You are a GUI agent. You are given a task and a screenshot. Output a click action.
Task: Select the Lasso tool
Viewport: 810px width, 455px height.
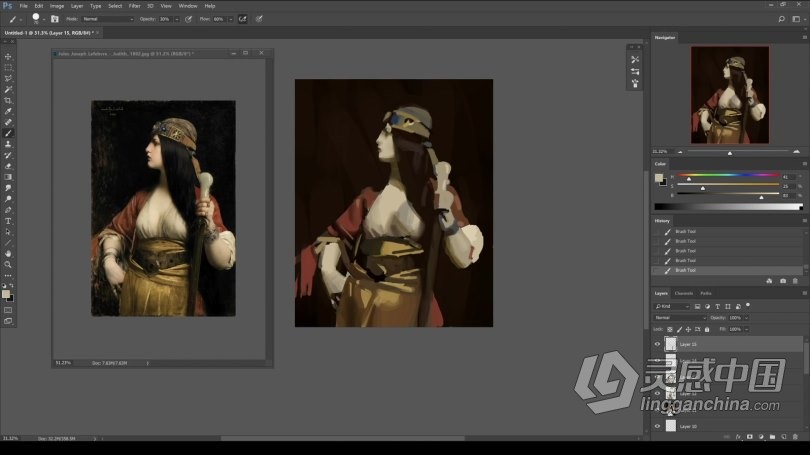[x=8, y=79]
